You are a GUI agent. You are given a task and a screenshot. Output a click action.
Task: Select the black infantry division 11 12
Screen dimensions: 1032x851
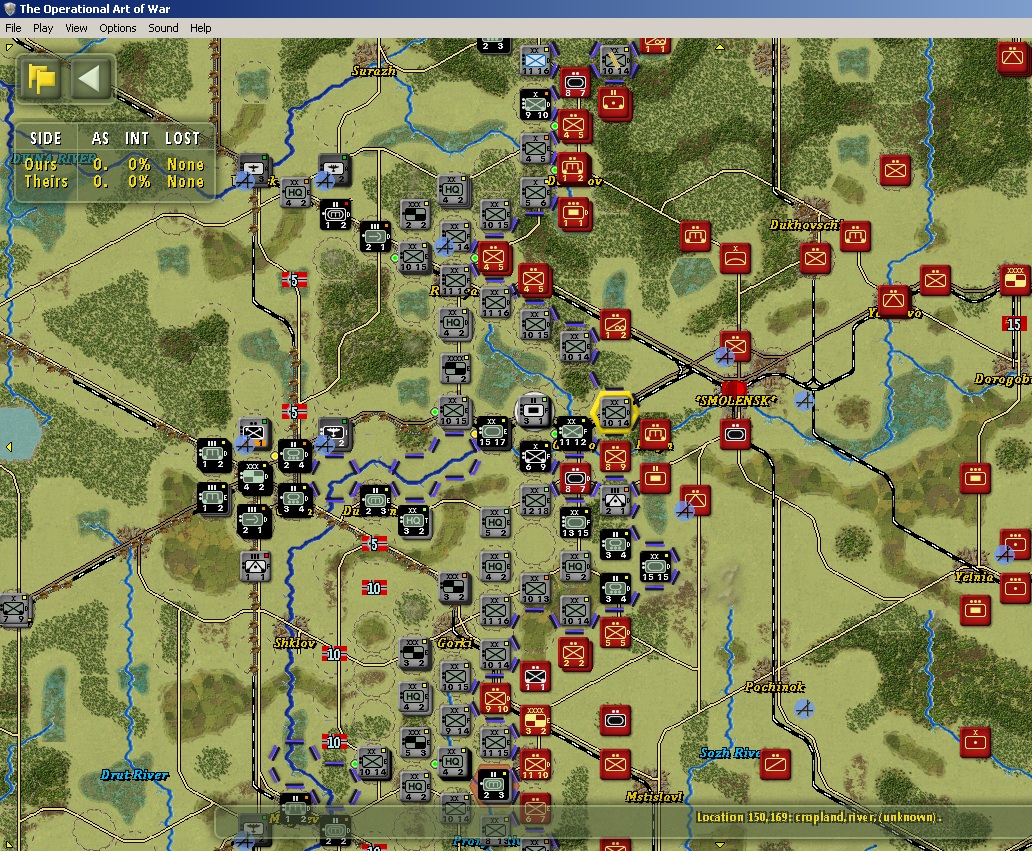(x=573, y=432)
